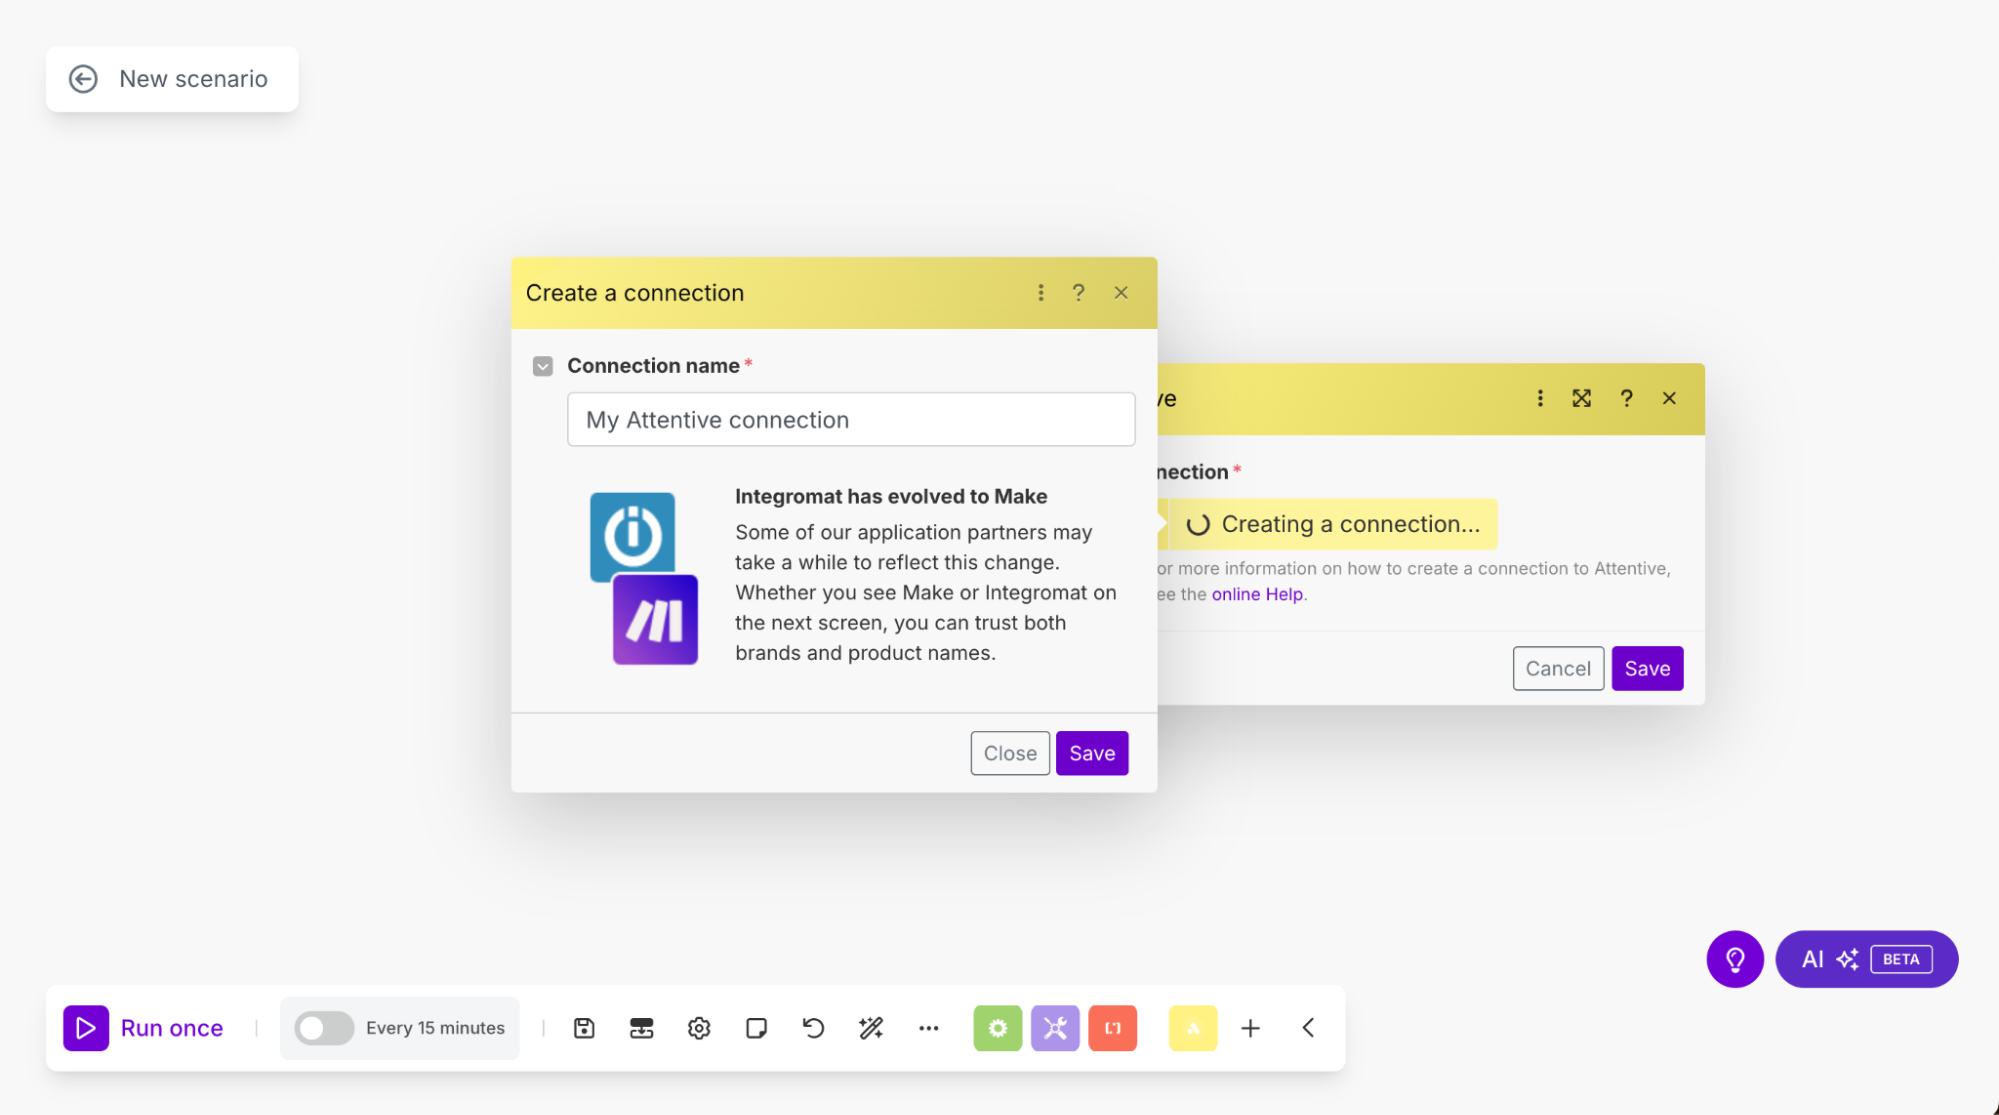Open the green Flow control tools icon

pyautogui.click(x=998, y=1028)
